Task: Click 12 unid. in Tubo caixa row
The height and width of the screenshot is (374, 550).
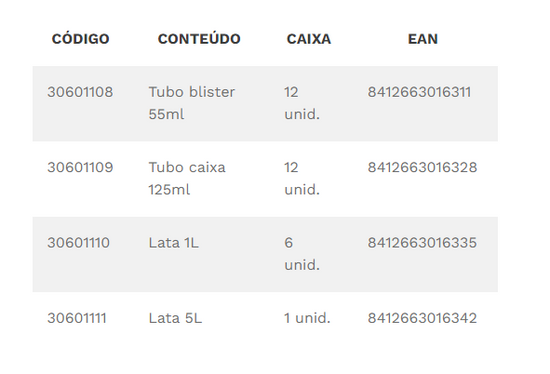Action: pos(302,179)
